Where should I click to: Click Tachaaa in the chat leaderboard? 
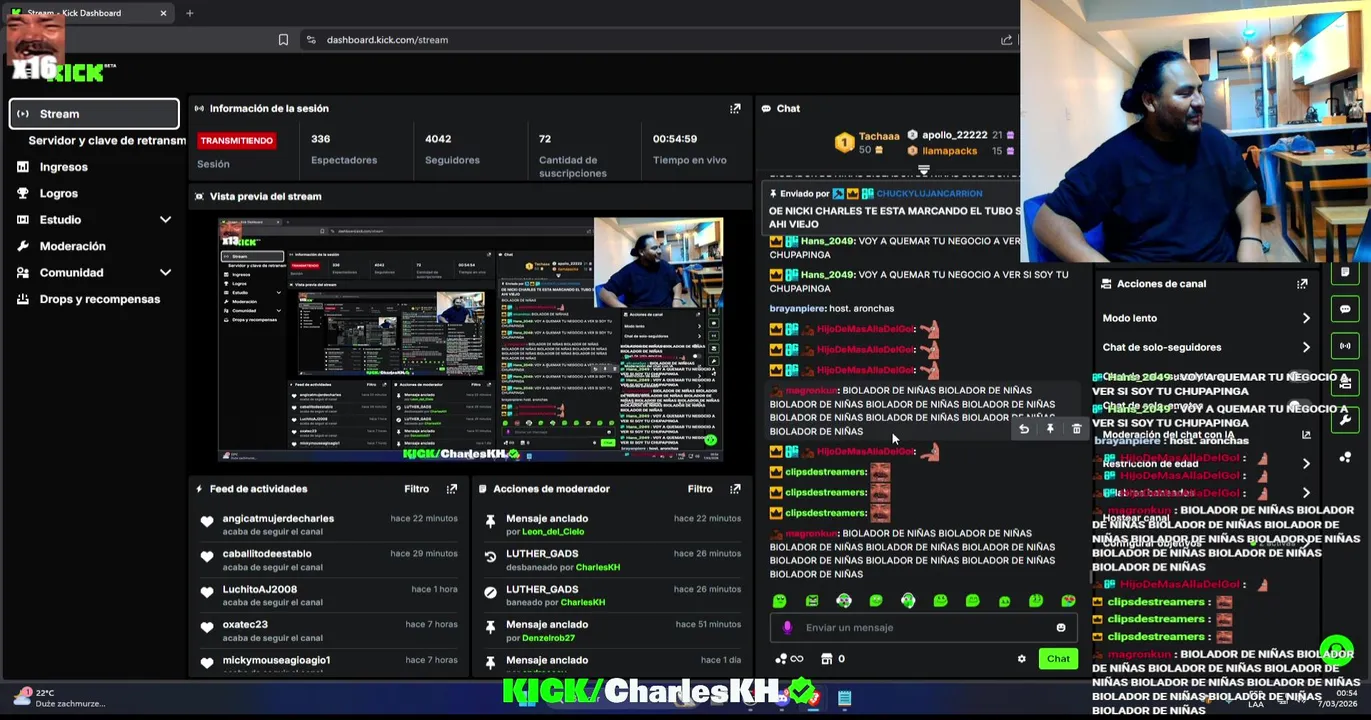coord(879,136)
